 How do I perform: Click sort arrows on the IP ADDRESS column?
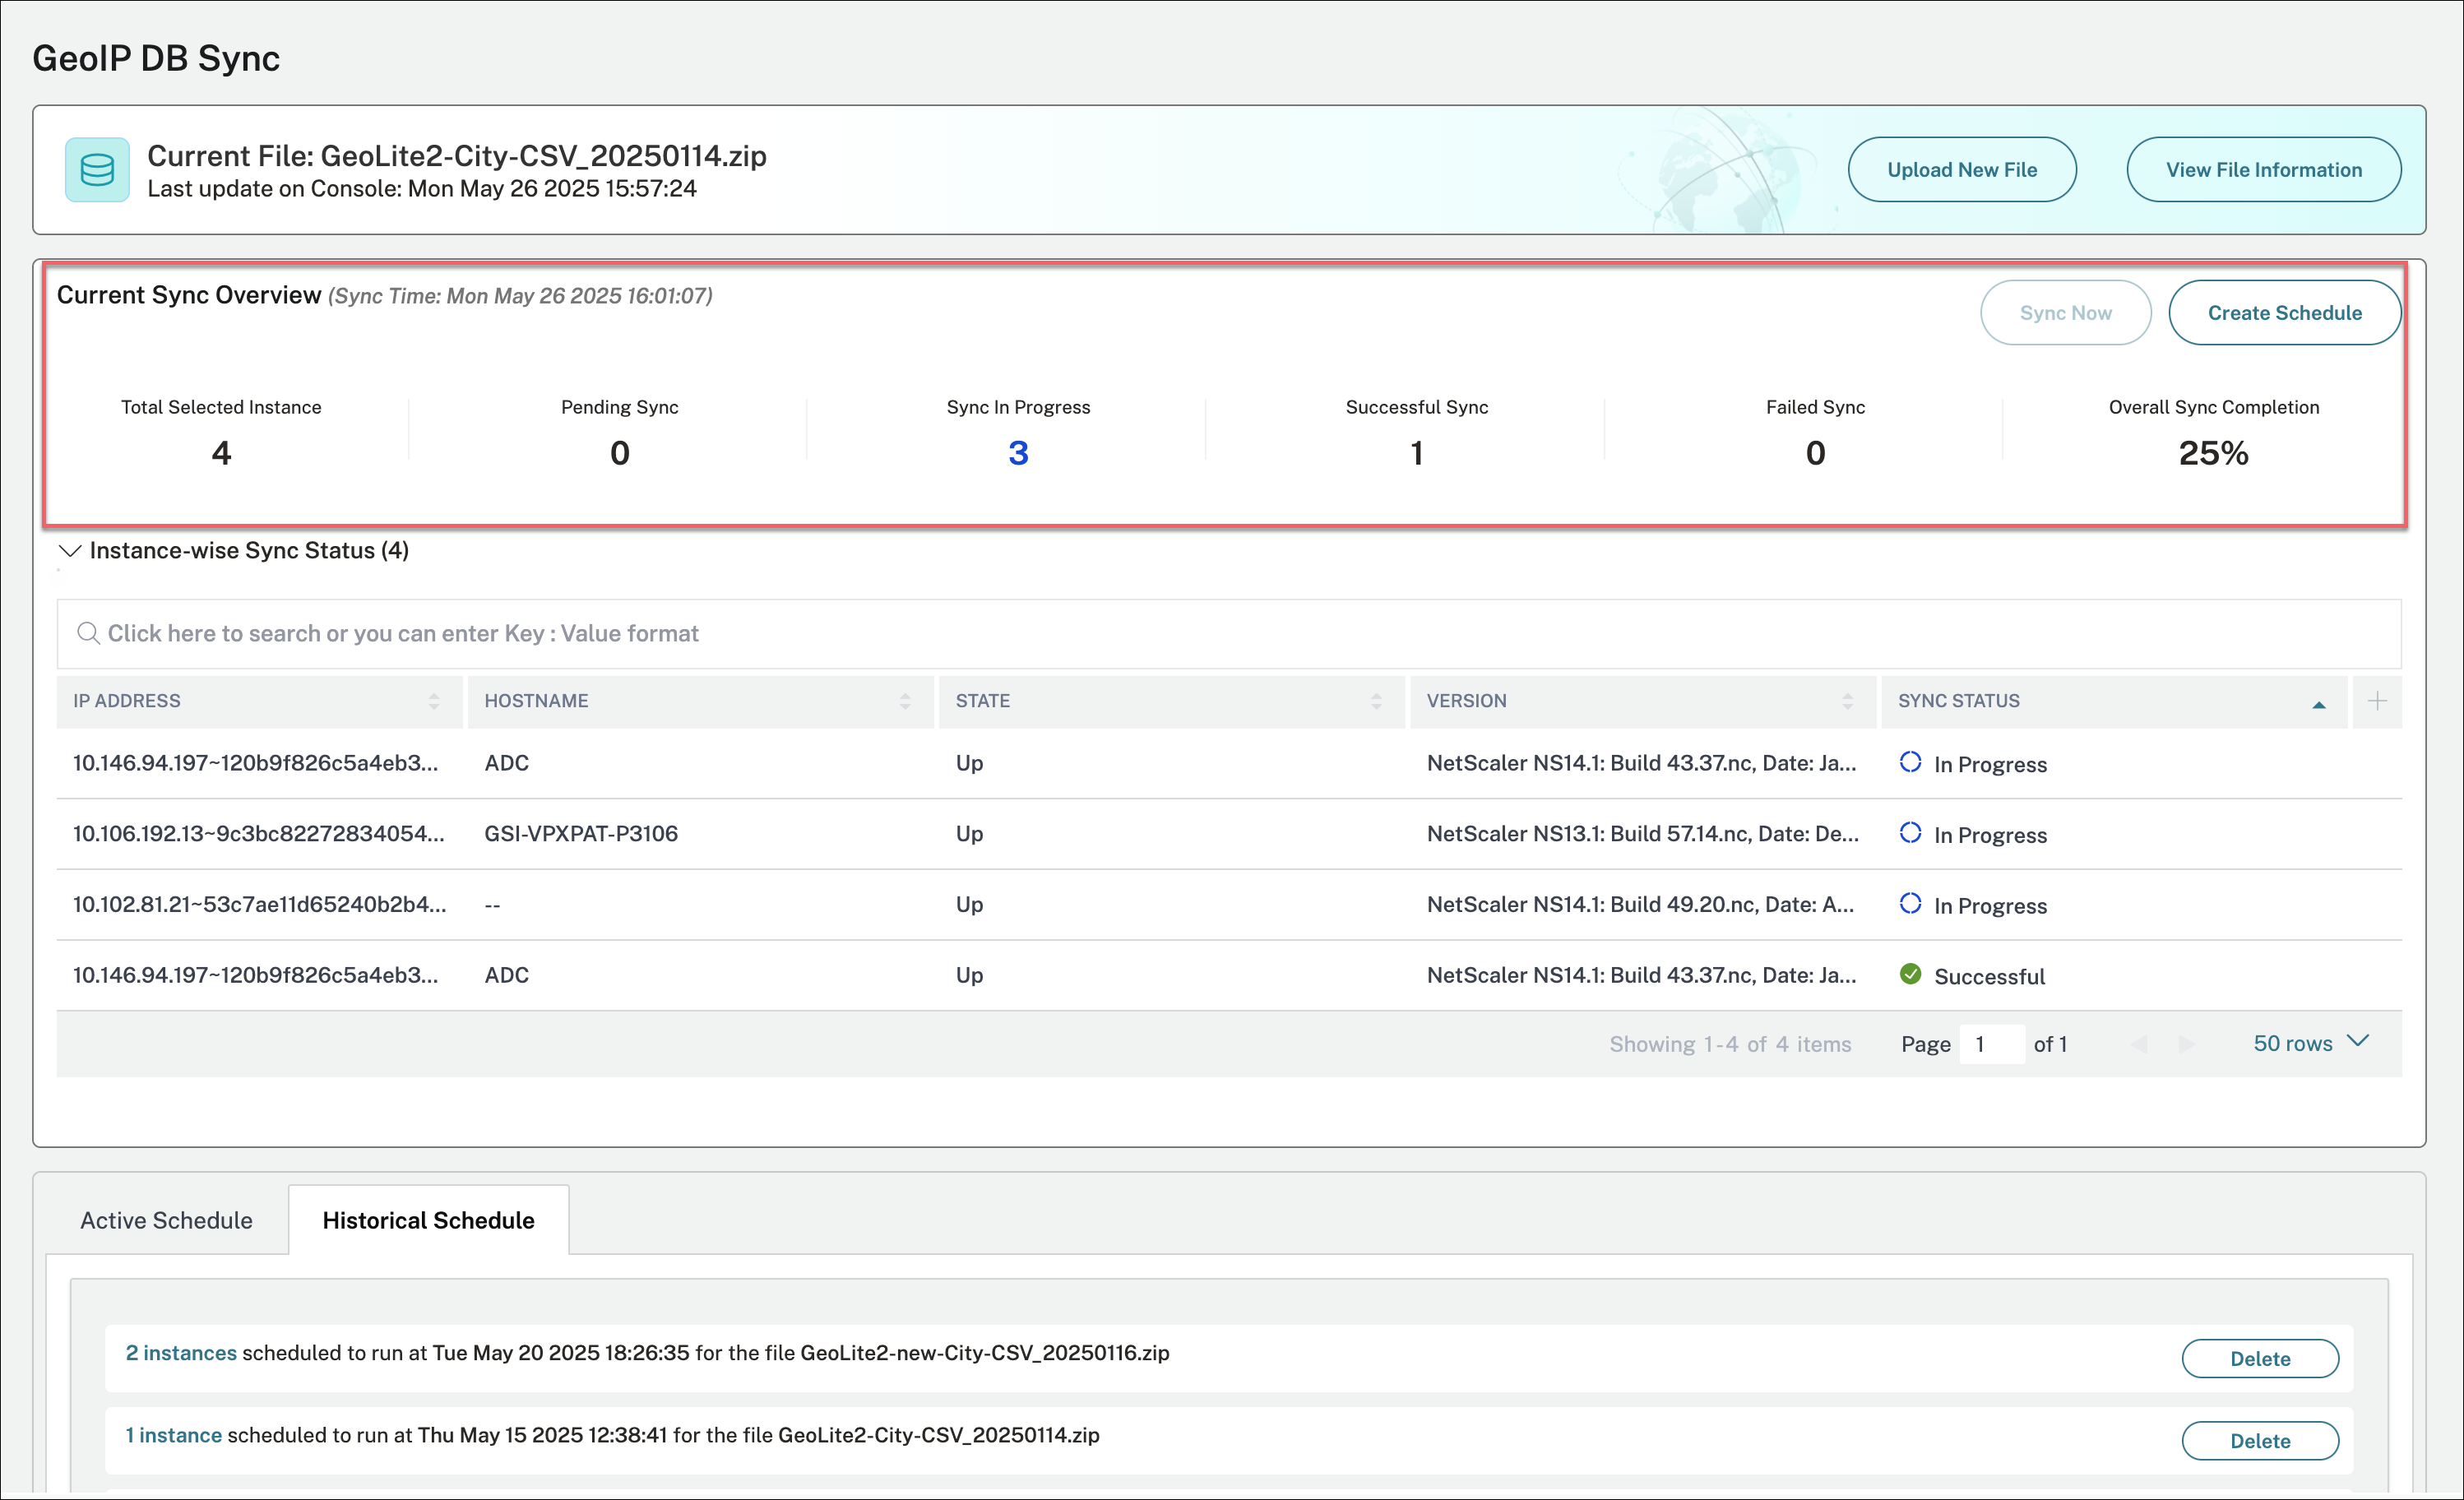point(434,701)
